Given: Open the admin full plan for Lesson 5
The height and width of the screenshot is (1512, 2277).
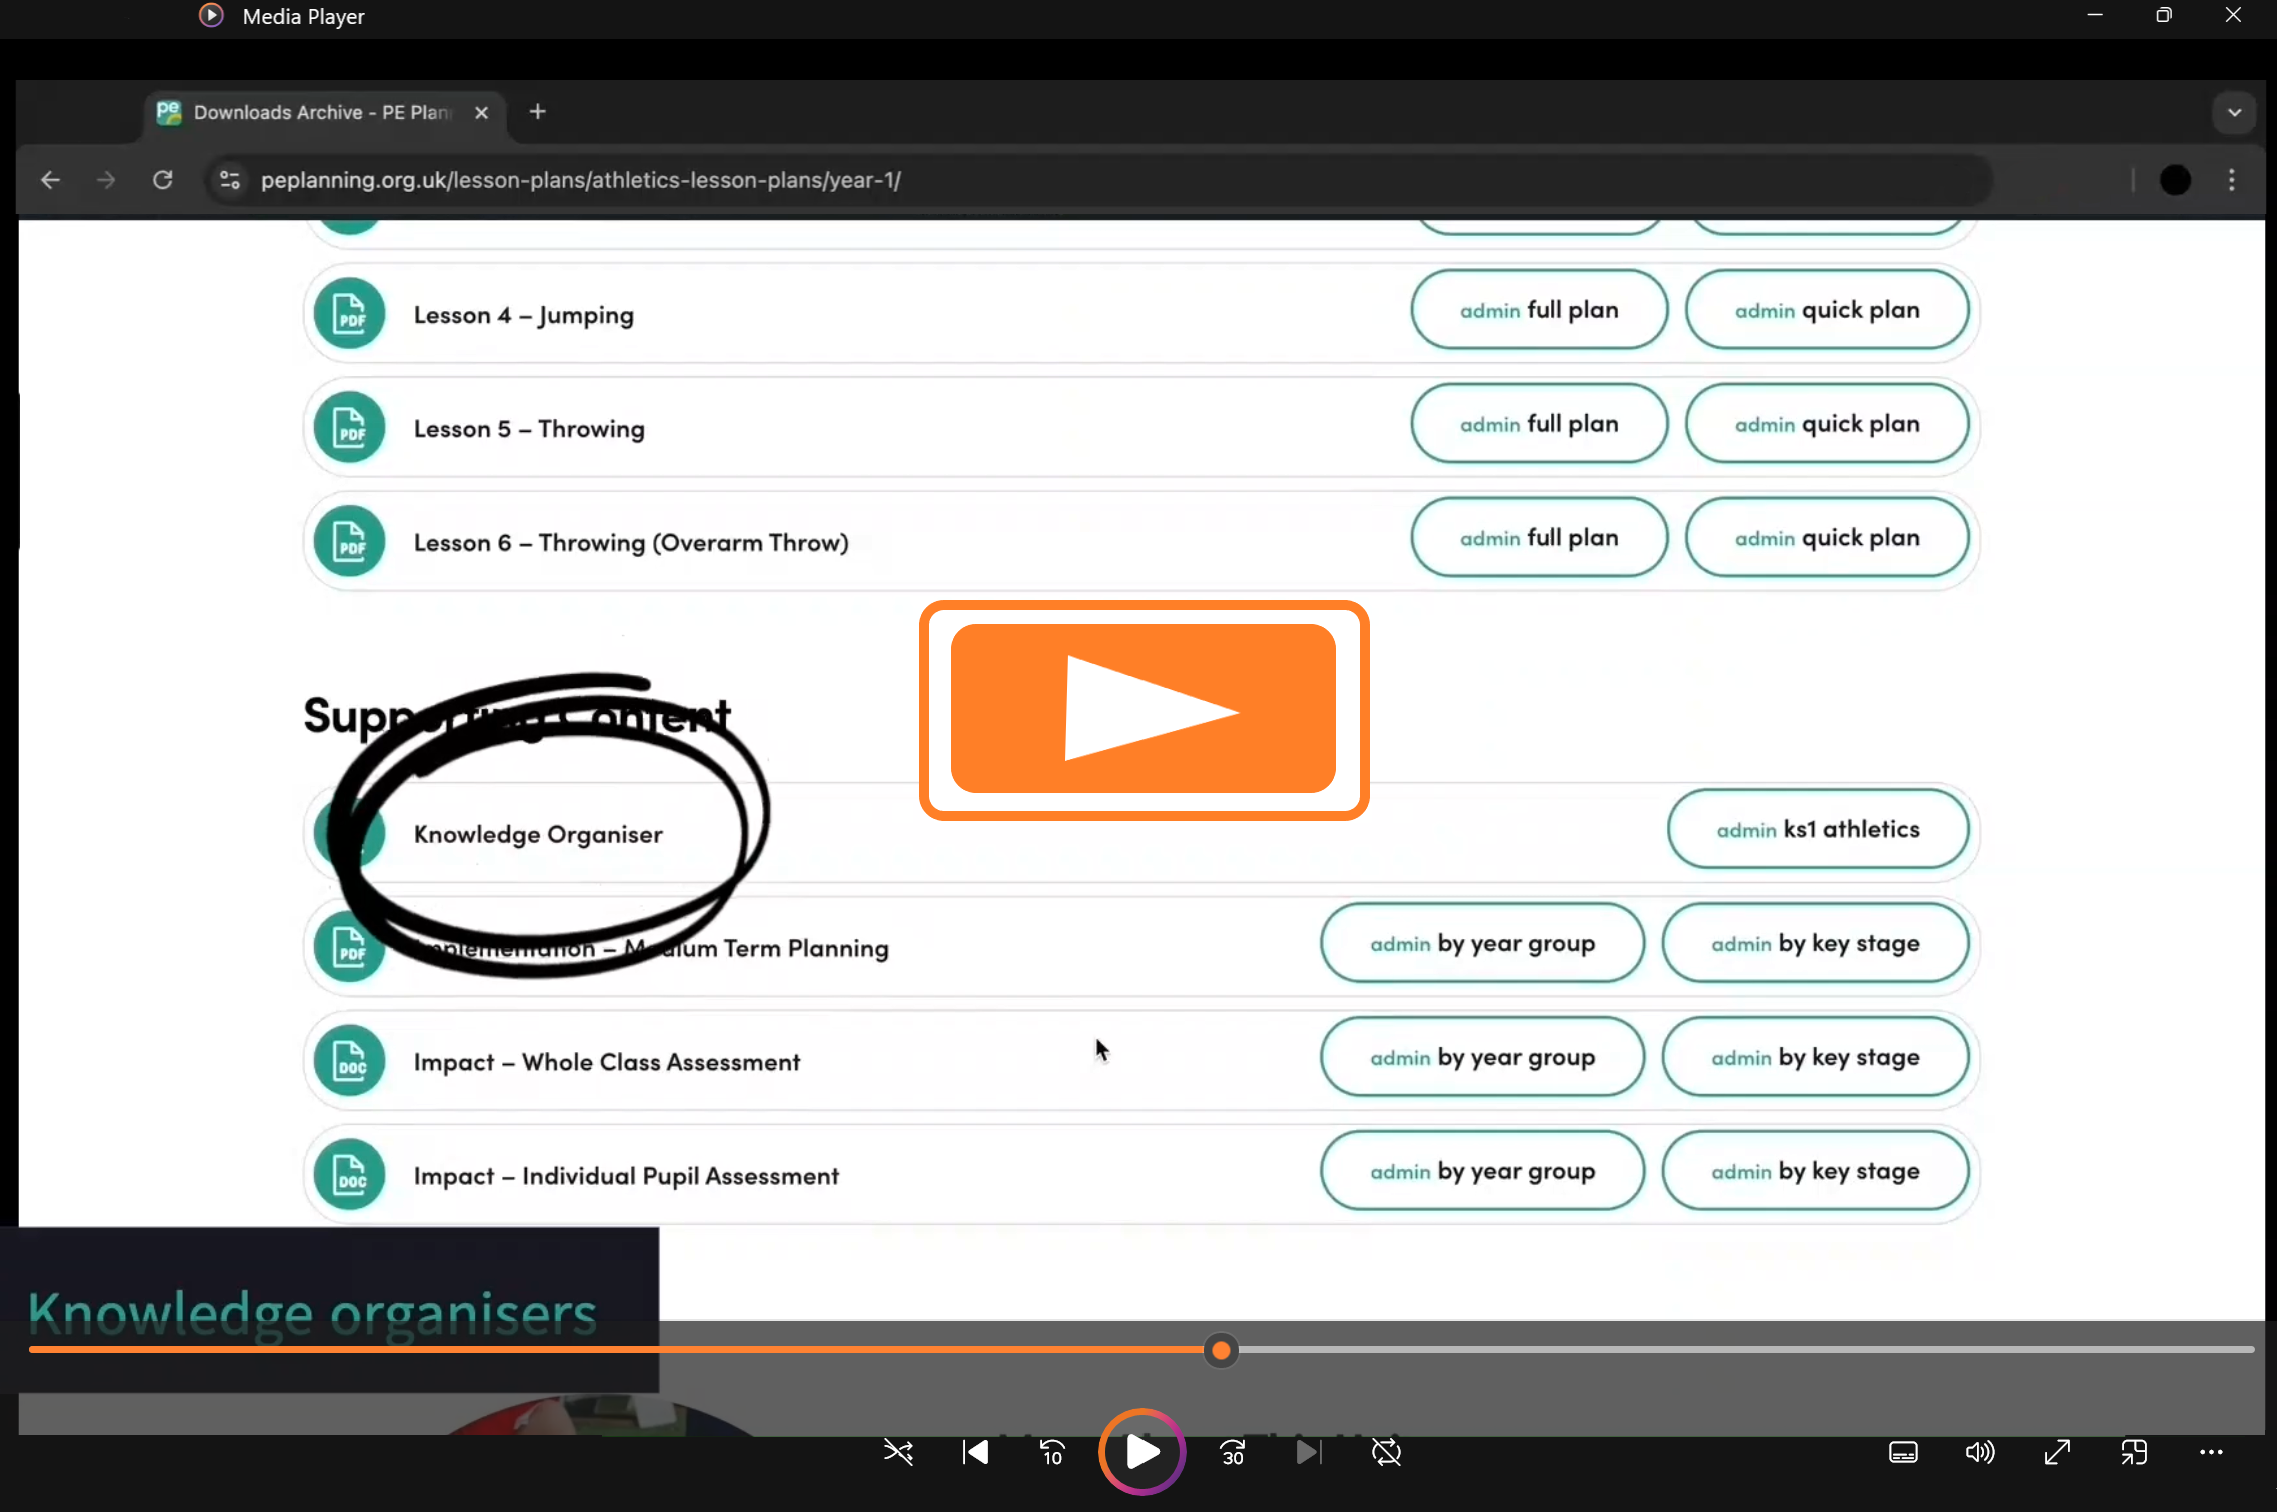Looking at the screenshot, I should pos(1537,423).
